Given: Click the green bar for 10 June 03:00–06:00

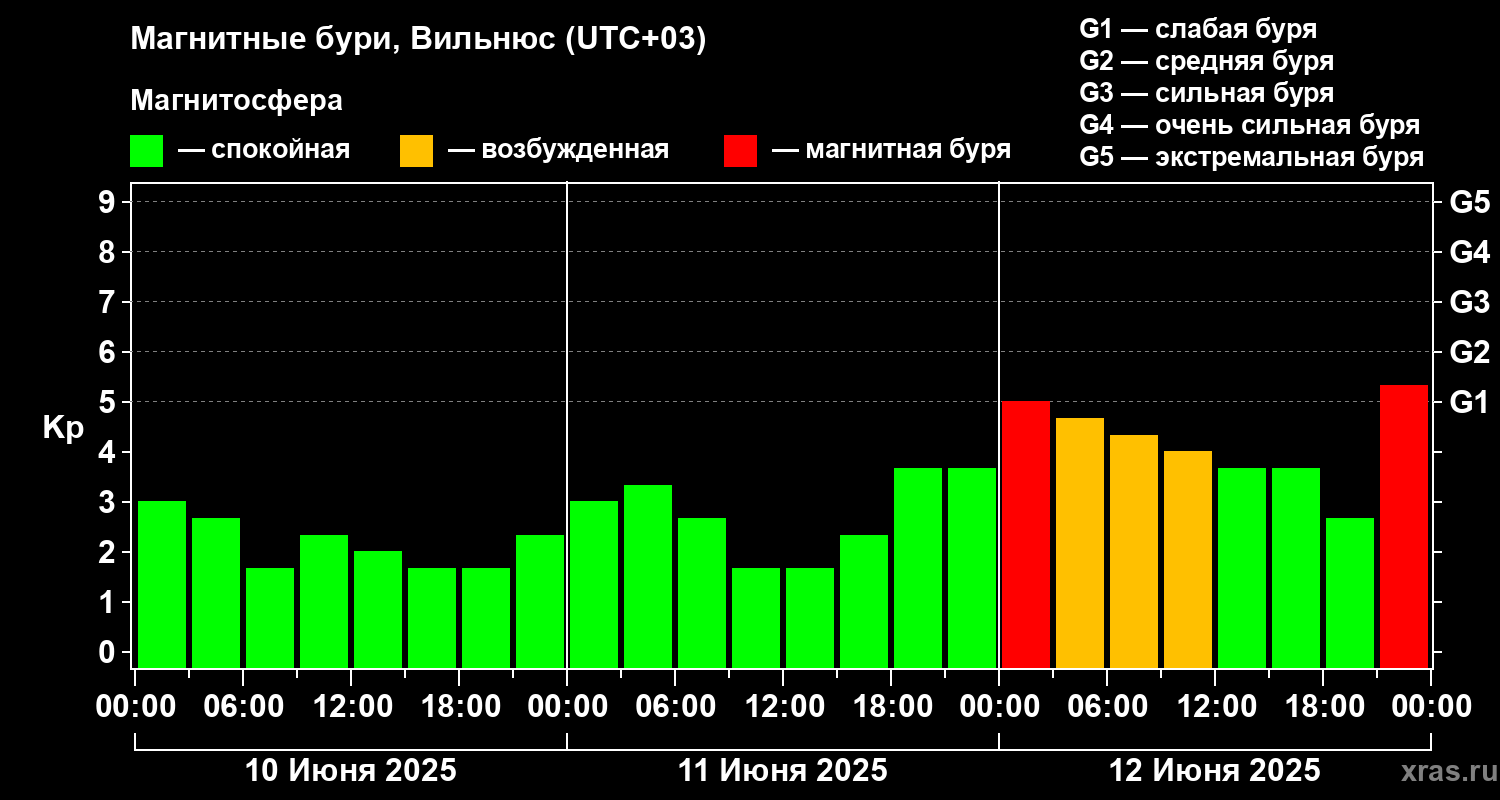Looking at the screenshot, I should [216, 593].
